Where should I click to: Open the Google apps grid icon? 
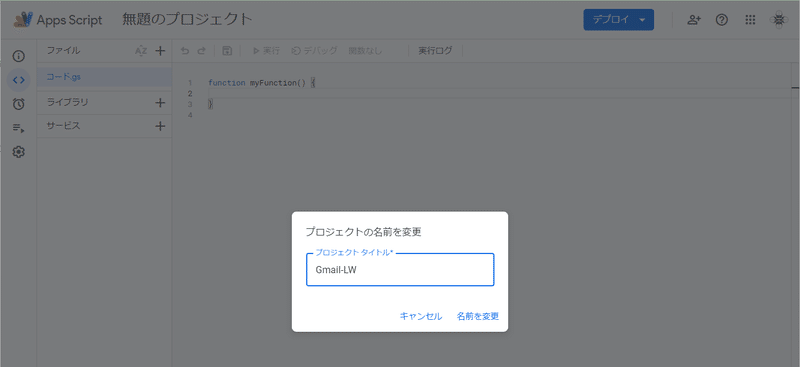point(750,20)
